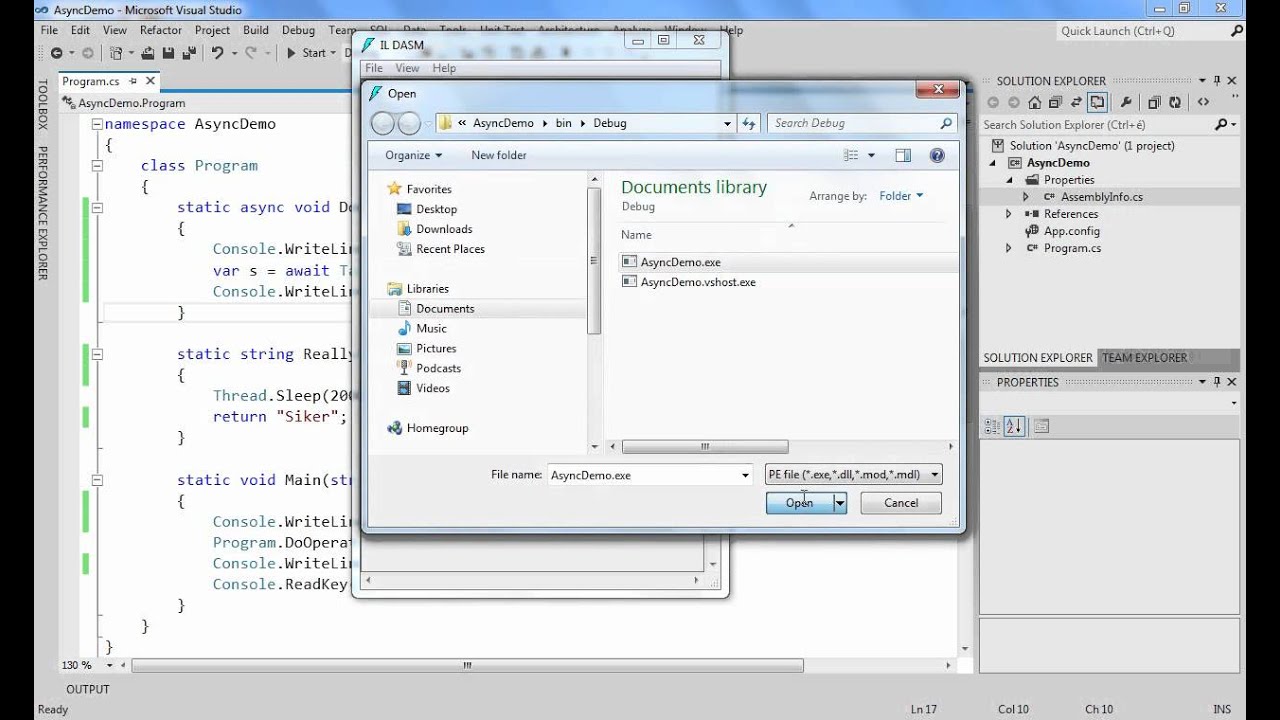Click the Open dialog back arrow

click(383, 123)
